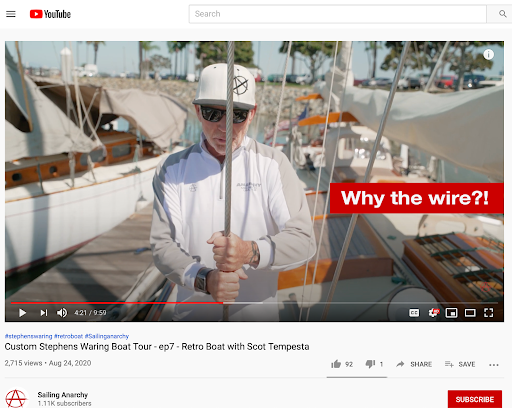Subscribe to Sailing Anarchy channel
This screenshot has height=408, width=512.
coord(475,399)
